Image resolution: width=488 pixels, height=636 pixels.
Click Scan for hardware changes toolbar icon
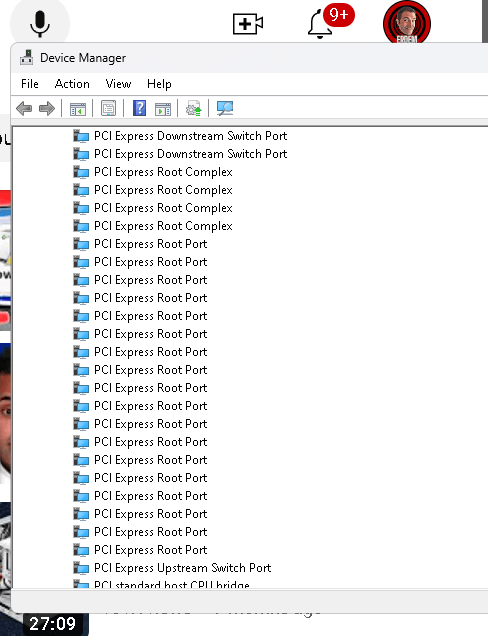coord(225,108)
